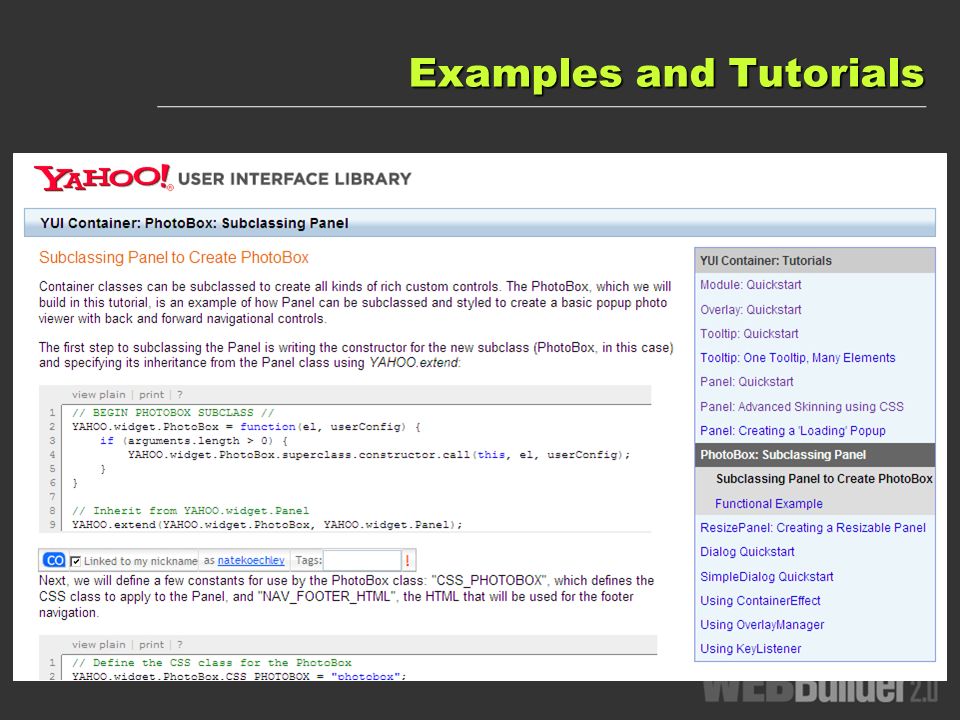Click the Yahoo! logo

pyautogui.click(x=103, y=178)
